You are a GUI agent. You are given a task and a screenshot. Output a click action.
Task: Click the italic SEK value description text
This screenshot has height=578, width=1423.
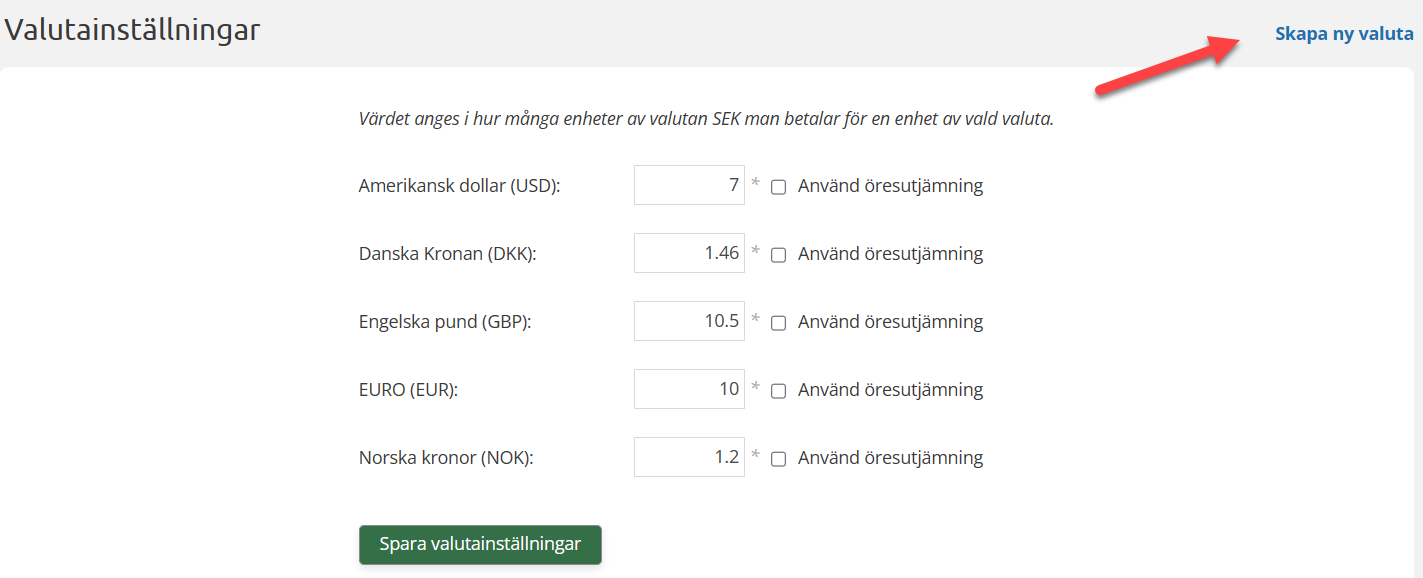tap(706, 119)
